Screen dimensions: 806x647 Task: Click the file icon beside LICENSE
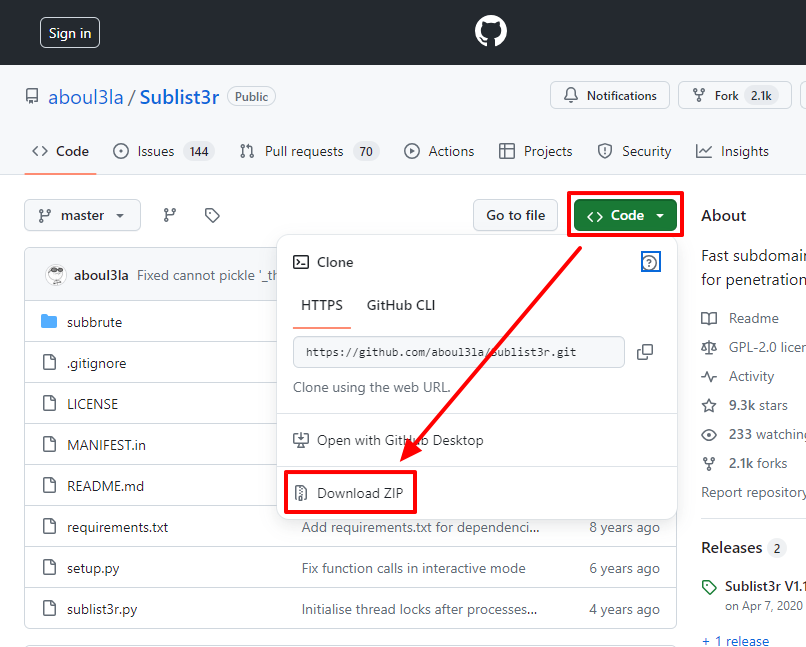click(49, 403)
